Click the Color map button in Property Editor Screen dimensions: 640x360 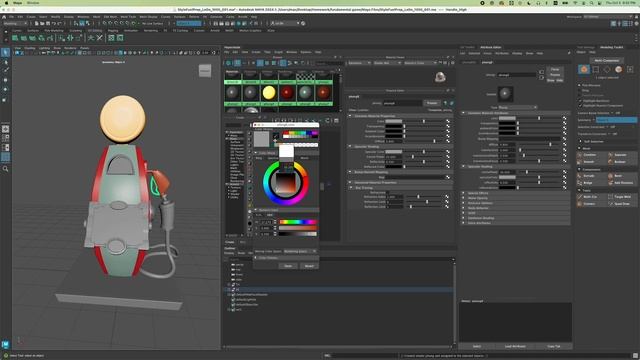pos(448,121)
